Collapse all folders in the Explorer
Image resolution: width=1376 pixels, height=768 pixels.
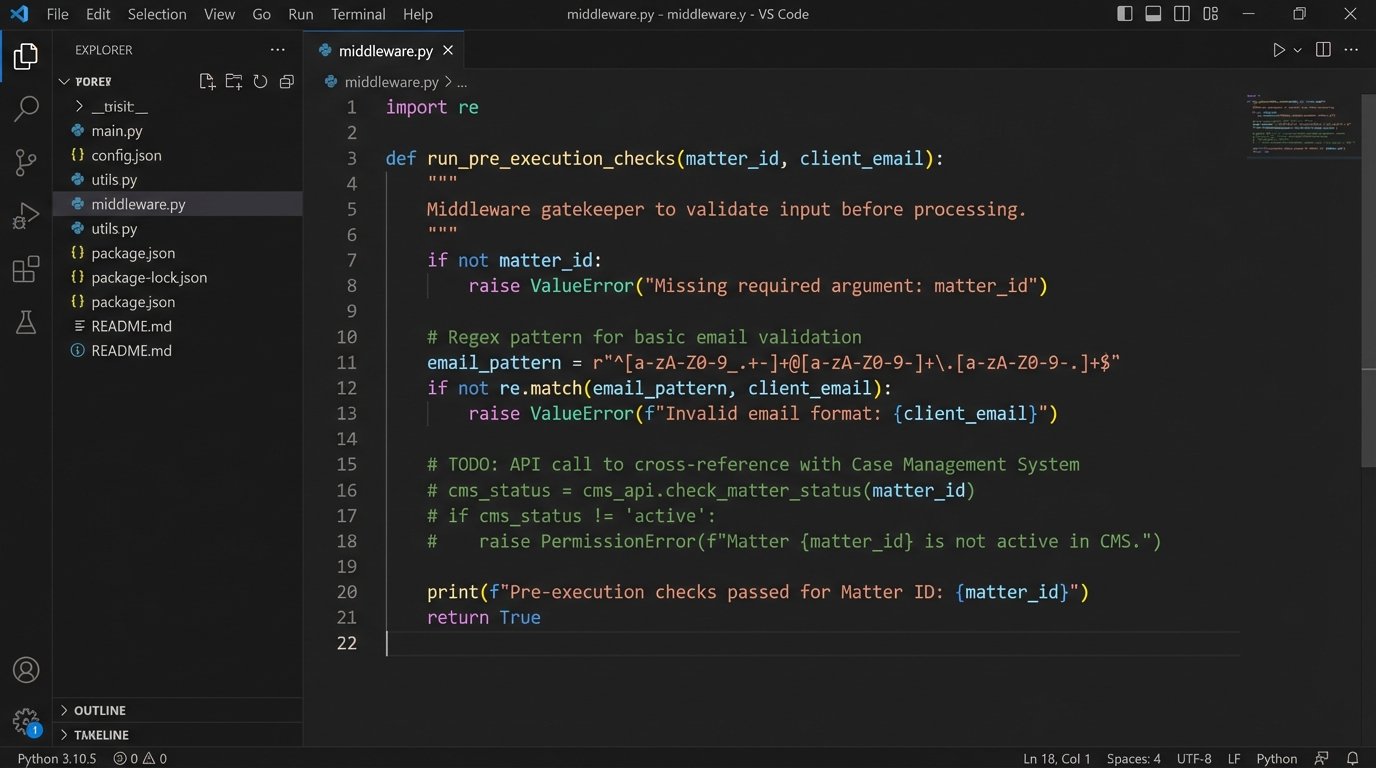286,81
